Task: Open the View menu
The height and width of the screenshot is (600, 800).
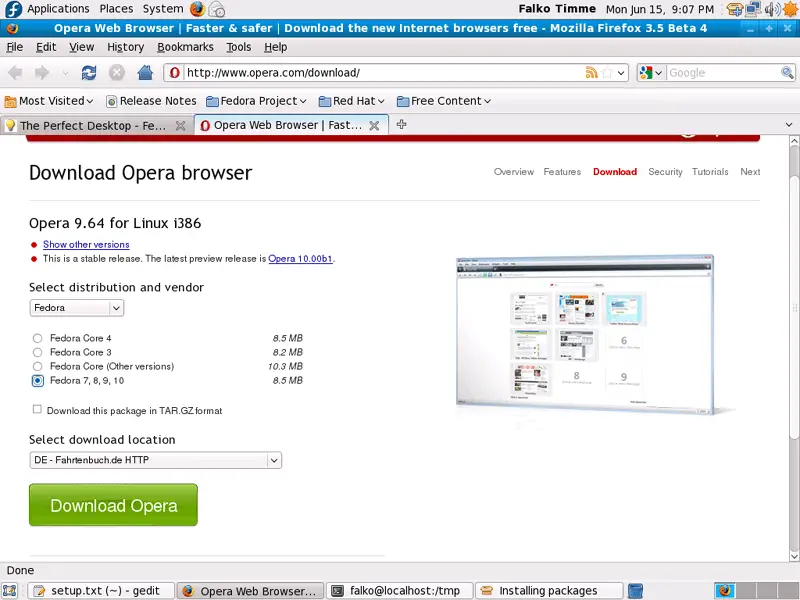Action: point(82,47)
